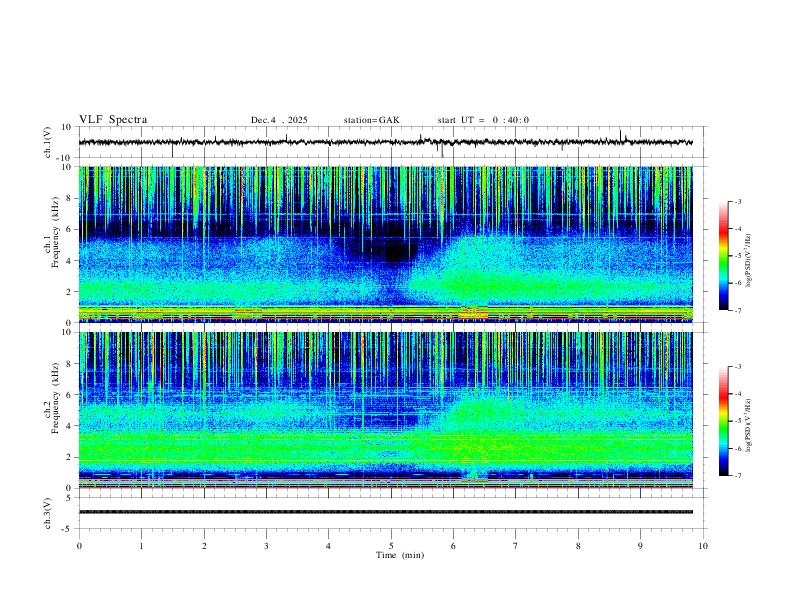Click the 'ch.3(V)' axis label
The image size is (792, 612).
coord(48,513)
